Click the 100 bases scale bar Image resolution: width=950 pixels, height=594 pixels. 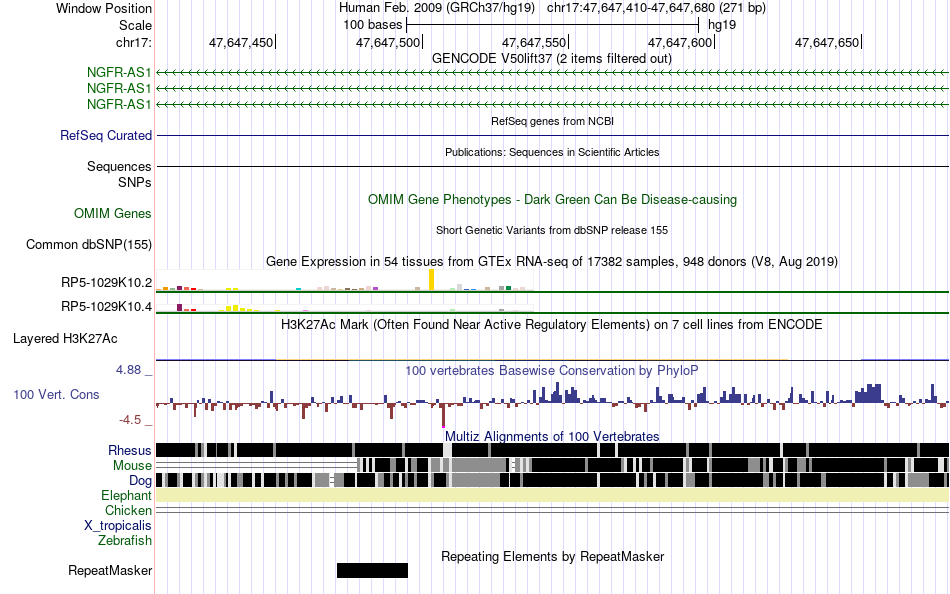pos(553,25)
